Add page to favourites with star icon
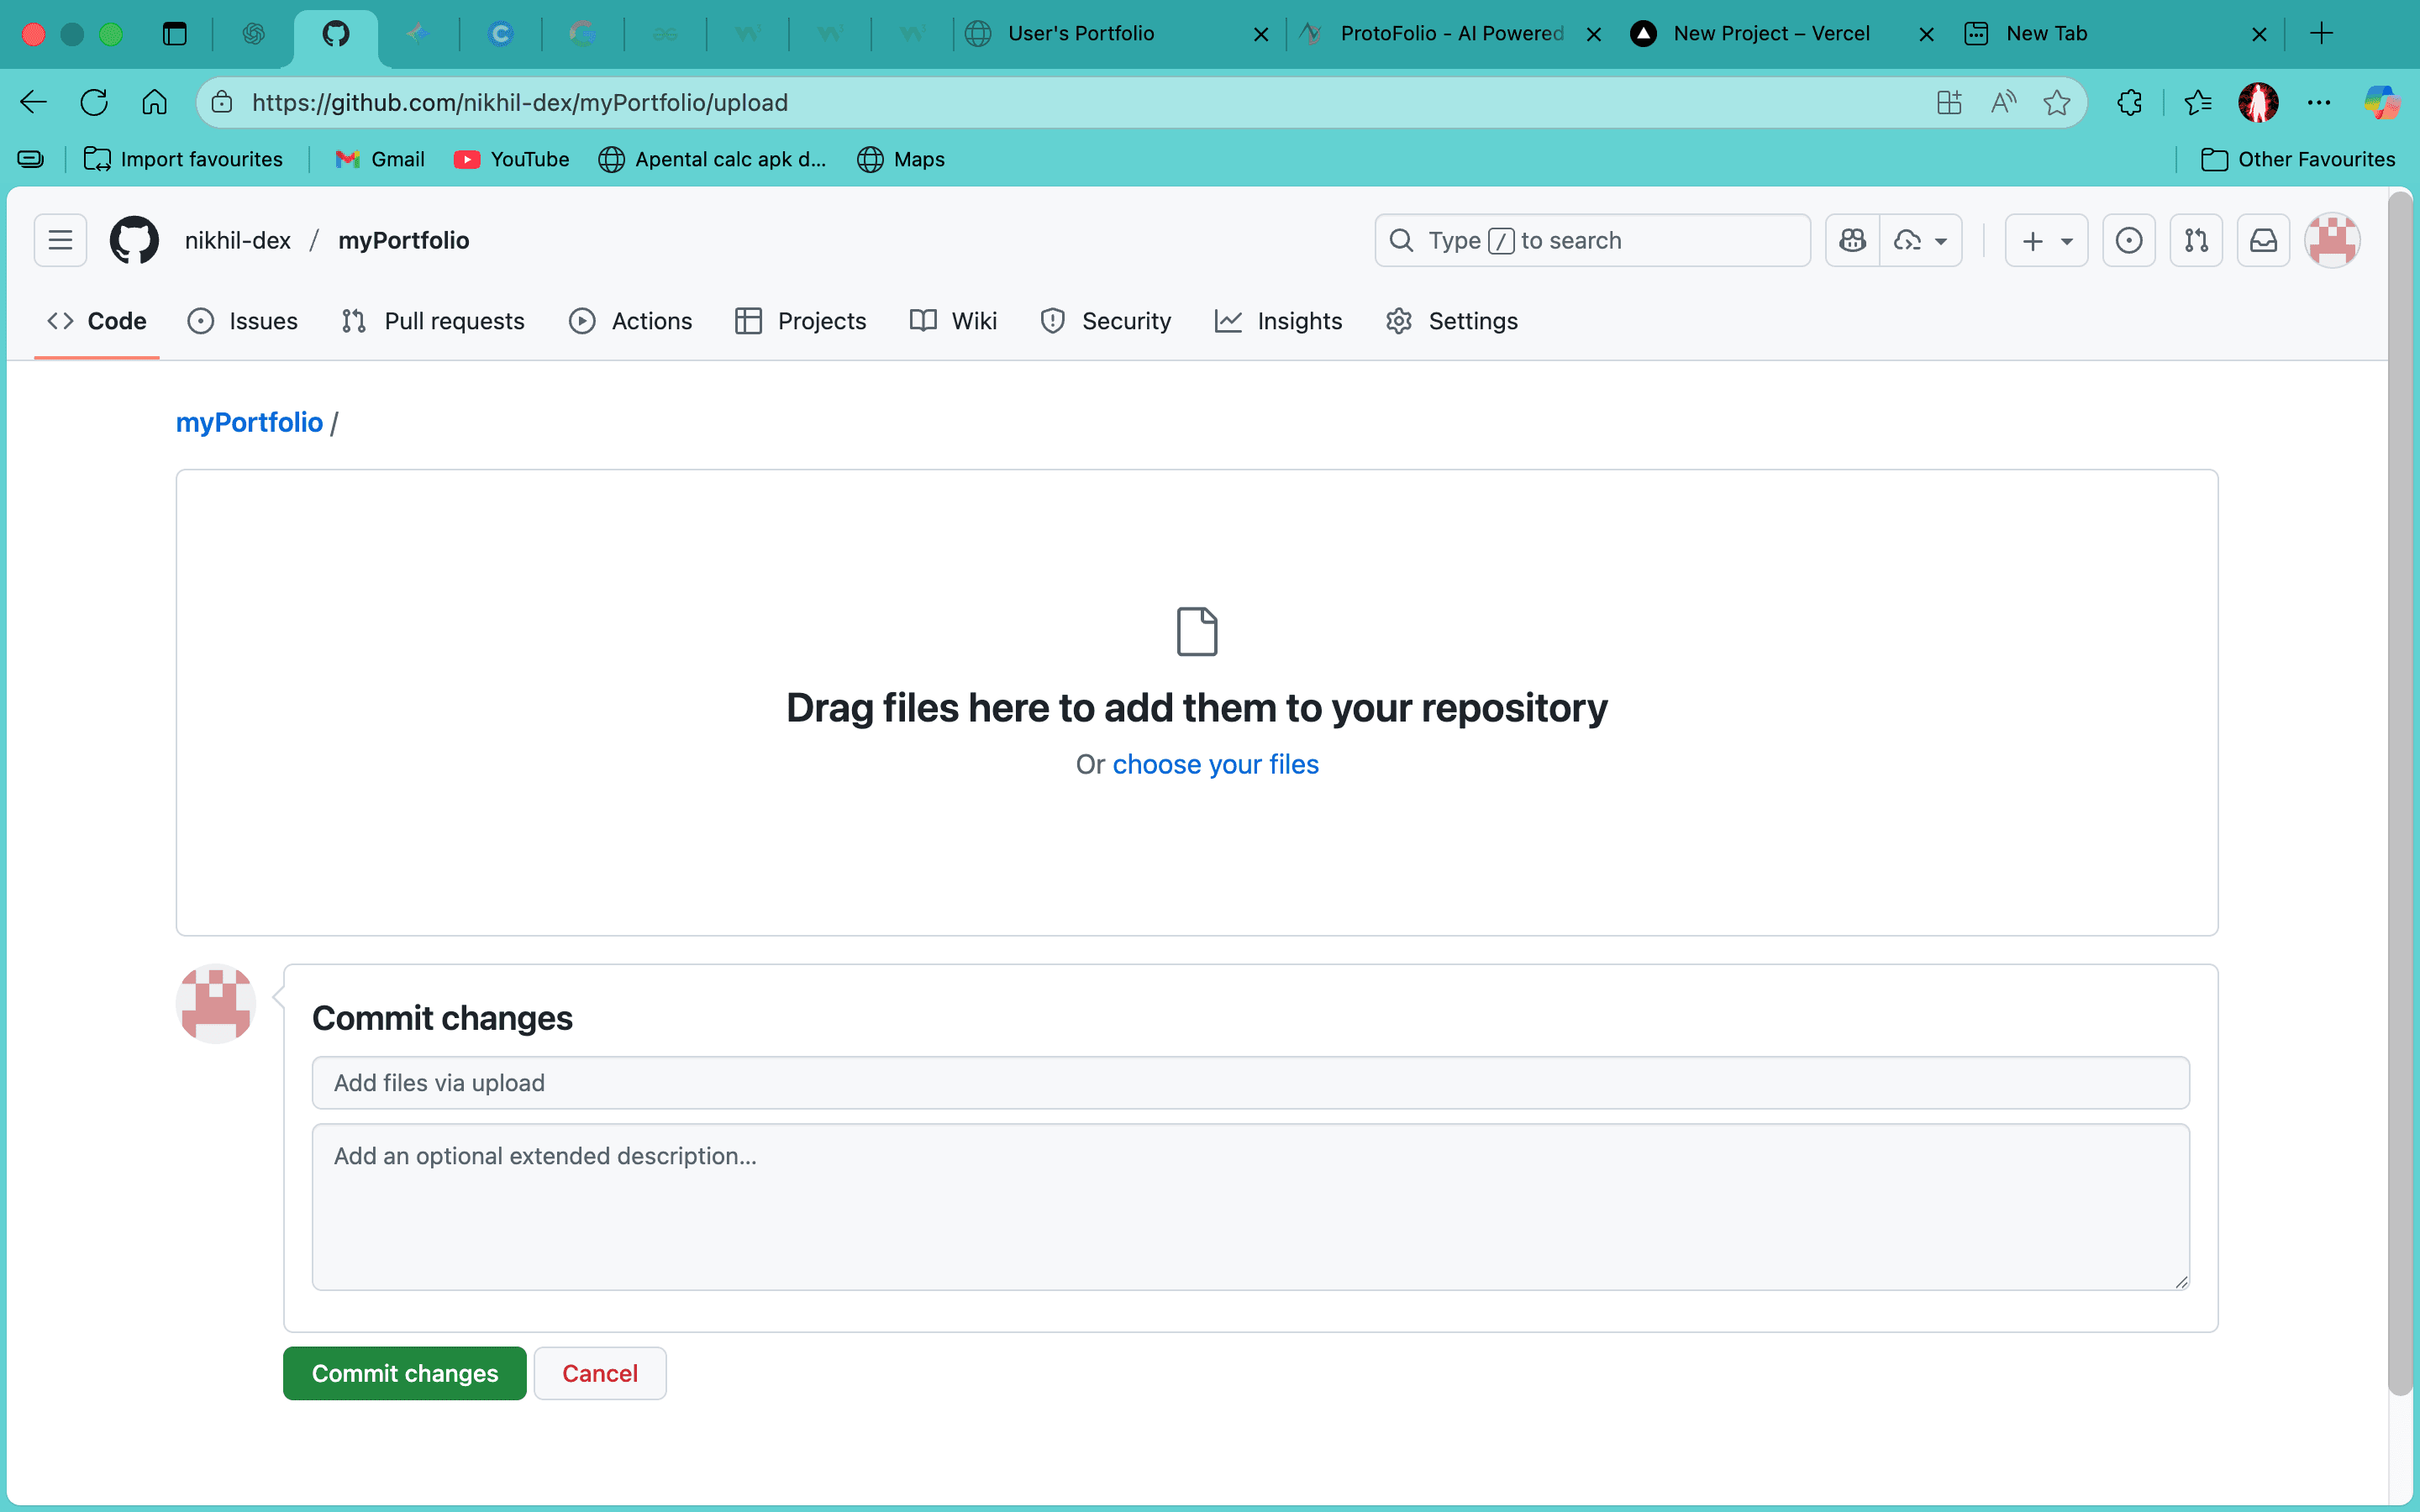This screenshot has height=1512, width=2420. (x=2057, y=102)
